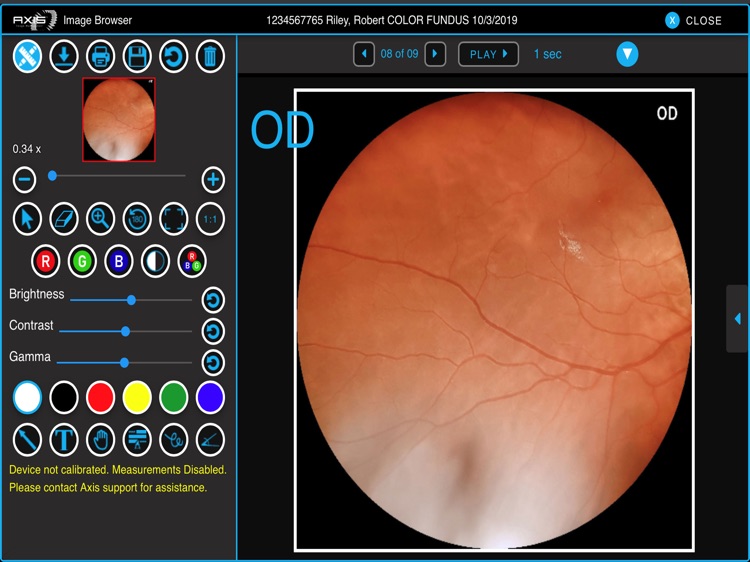750x562 pixels.
Task: Click the large blue OD label
Action: (282, 130)
